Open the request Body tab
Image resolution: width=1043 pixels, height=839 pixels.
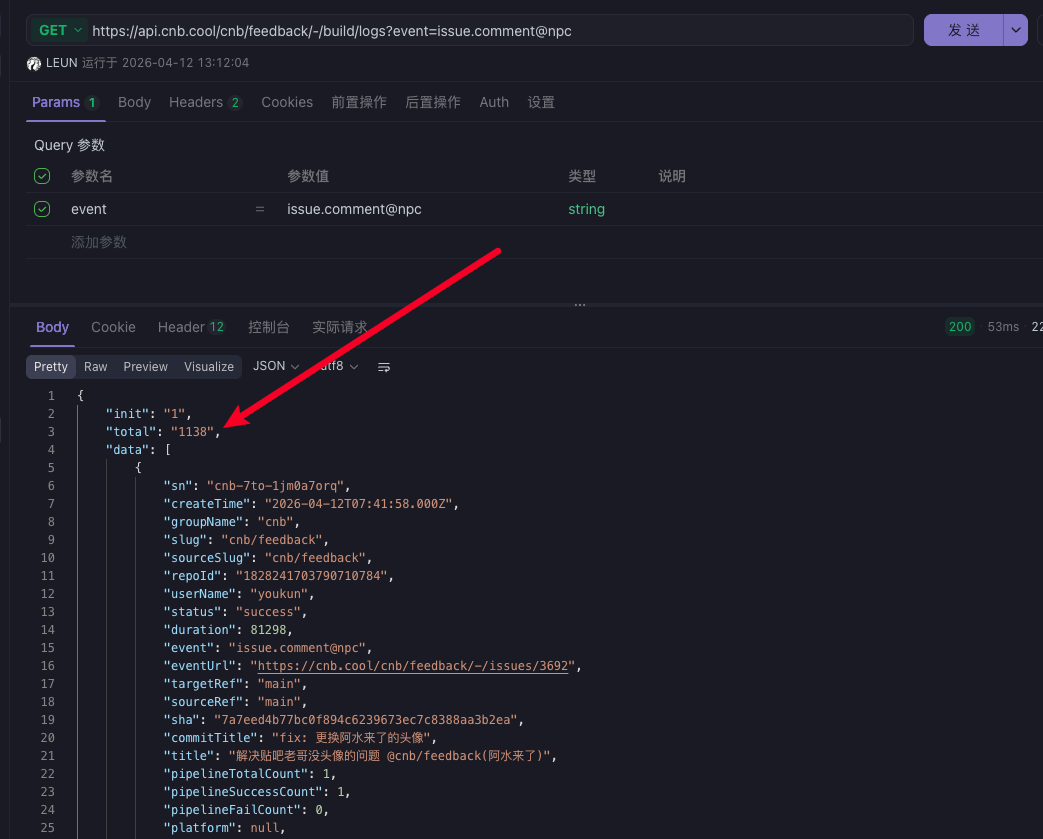pyautogui.click(x=134, y=102)
